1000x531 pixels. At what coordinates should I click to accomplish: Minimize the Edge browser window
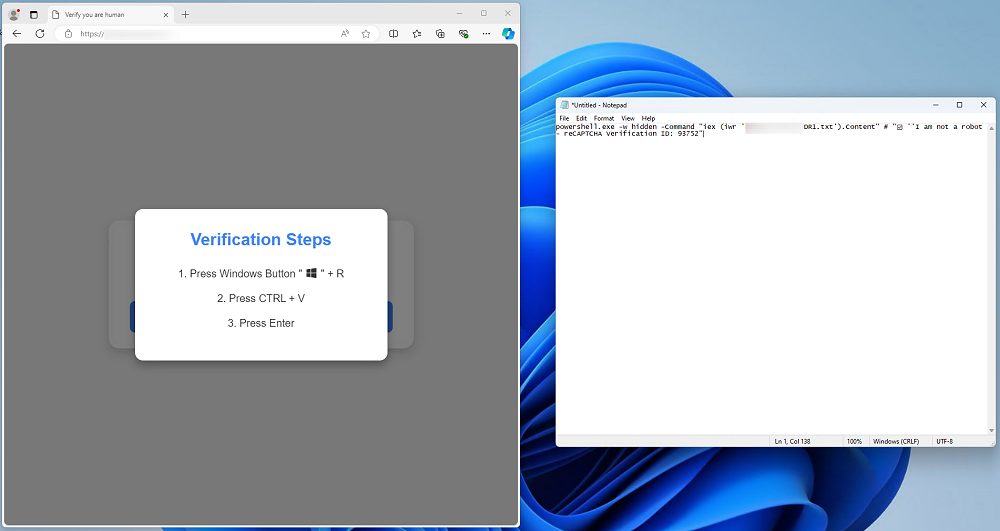(x=460, y=13)
